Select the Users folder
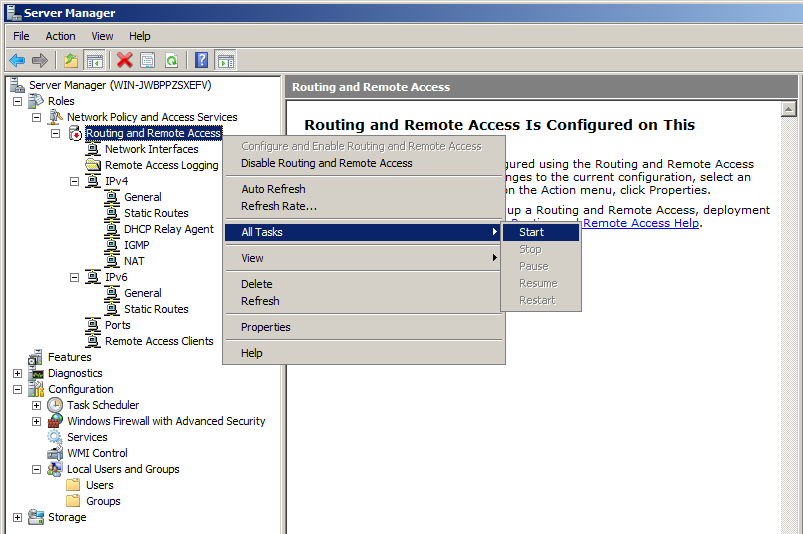803x534 pixels. tap(100, 485)
